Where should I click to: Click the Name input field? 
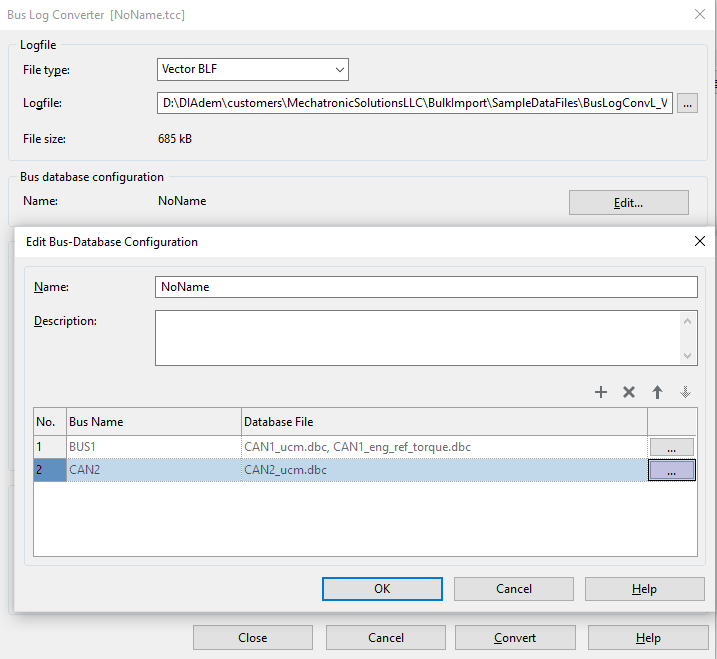click(x=426, y=286)
